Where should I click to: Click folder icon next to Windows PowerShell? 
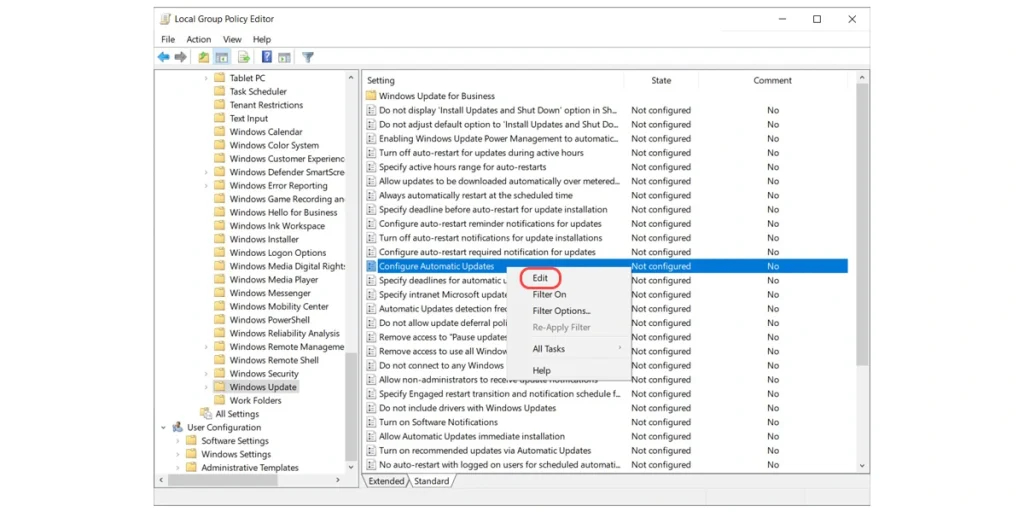[x=219, y=320]
